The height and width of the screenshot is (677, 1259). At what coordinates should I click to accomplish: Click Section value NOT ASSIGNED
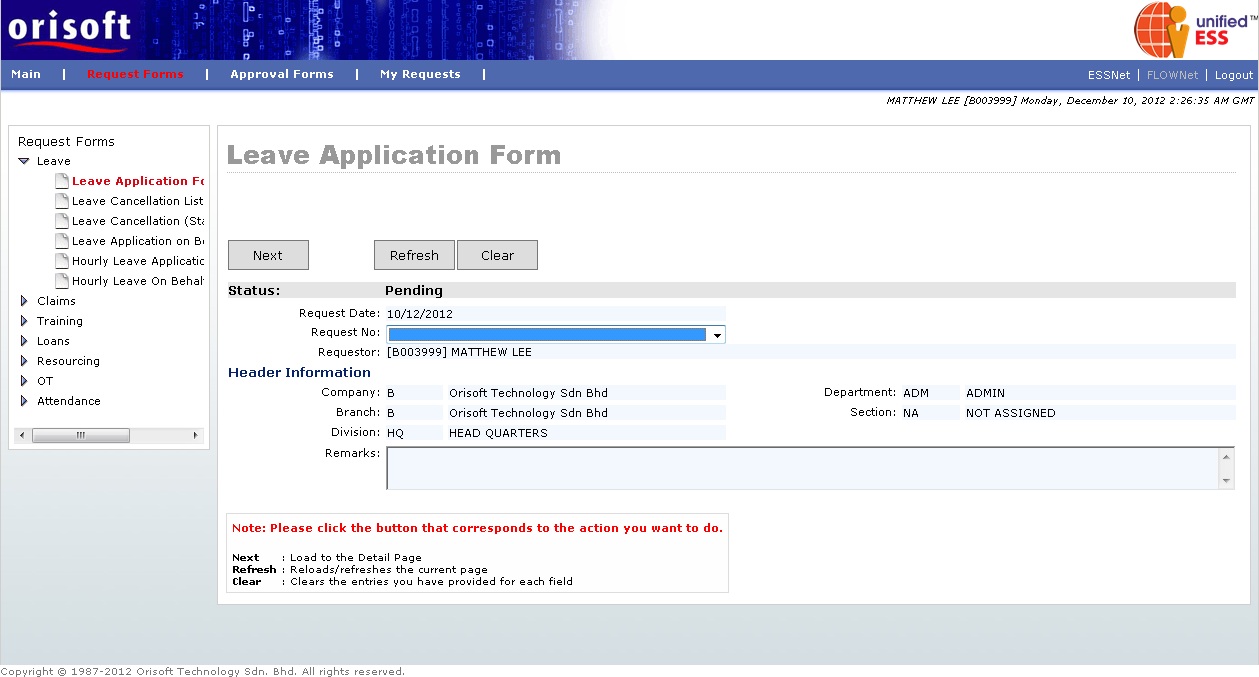pyautogui.click(x=1010, y=413)
